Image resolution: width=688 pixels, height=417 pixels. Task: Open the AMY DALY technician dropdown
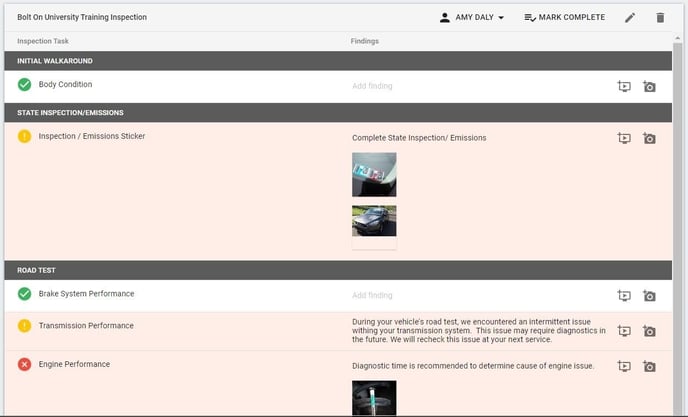click(472, 18)
